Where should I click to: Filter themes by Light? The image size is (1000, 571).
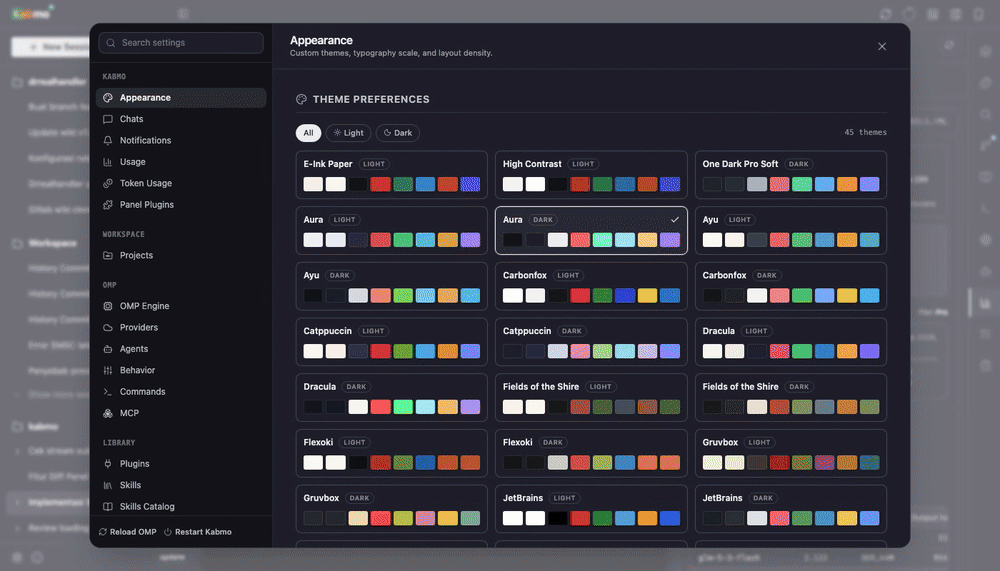[349, 133]
